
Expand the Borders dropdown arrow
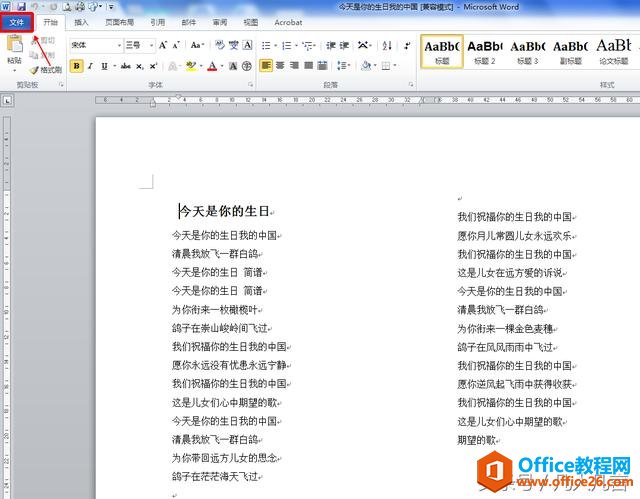pos(395,65)
